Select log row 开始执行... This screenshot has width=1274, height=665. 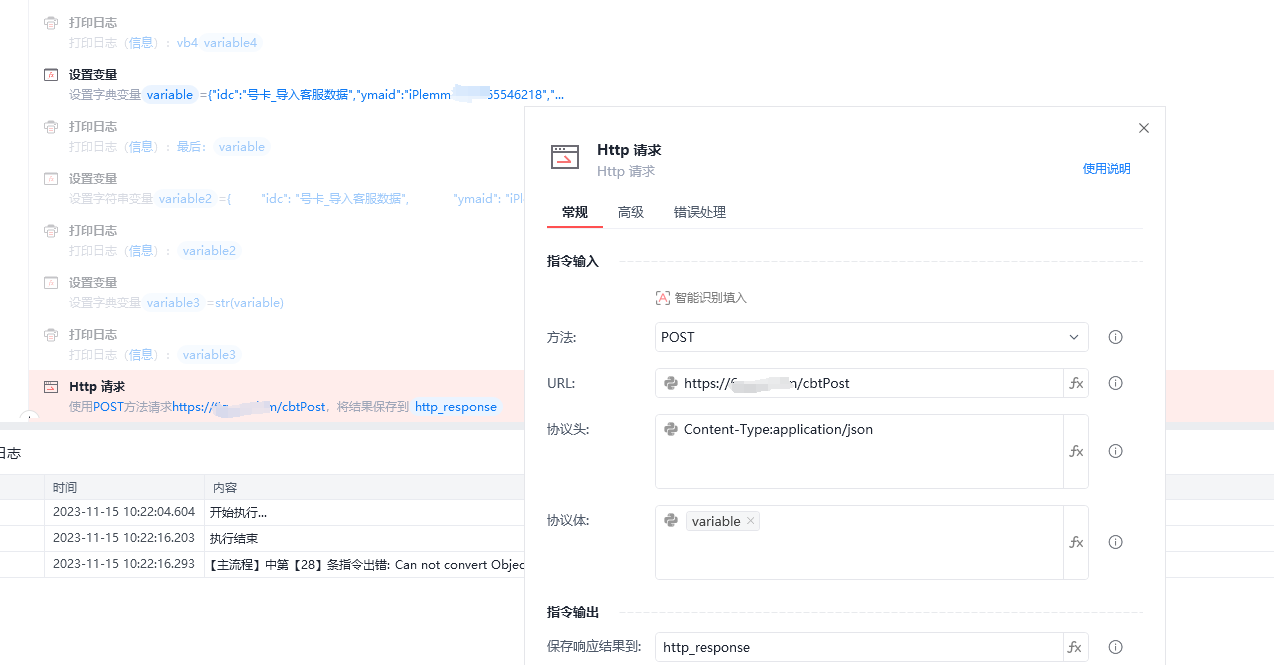click(x=262, y=513)
